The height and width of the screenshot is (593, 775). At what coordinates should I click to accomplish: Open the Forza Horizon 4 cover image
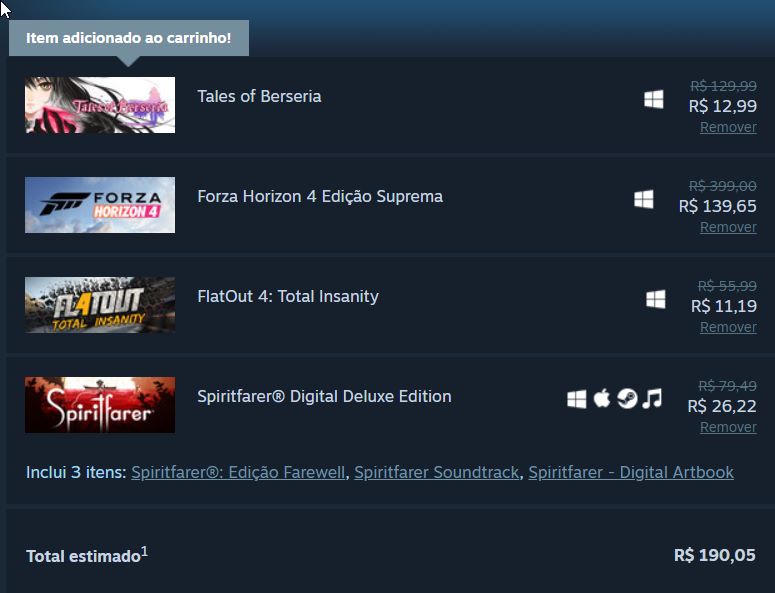(x=100, y=205)
